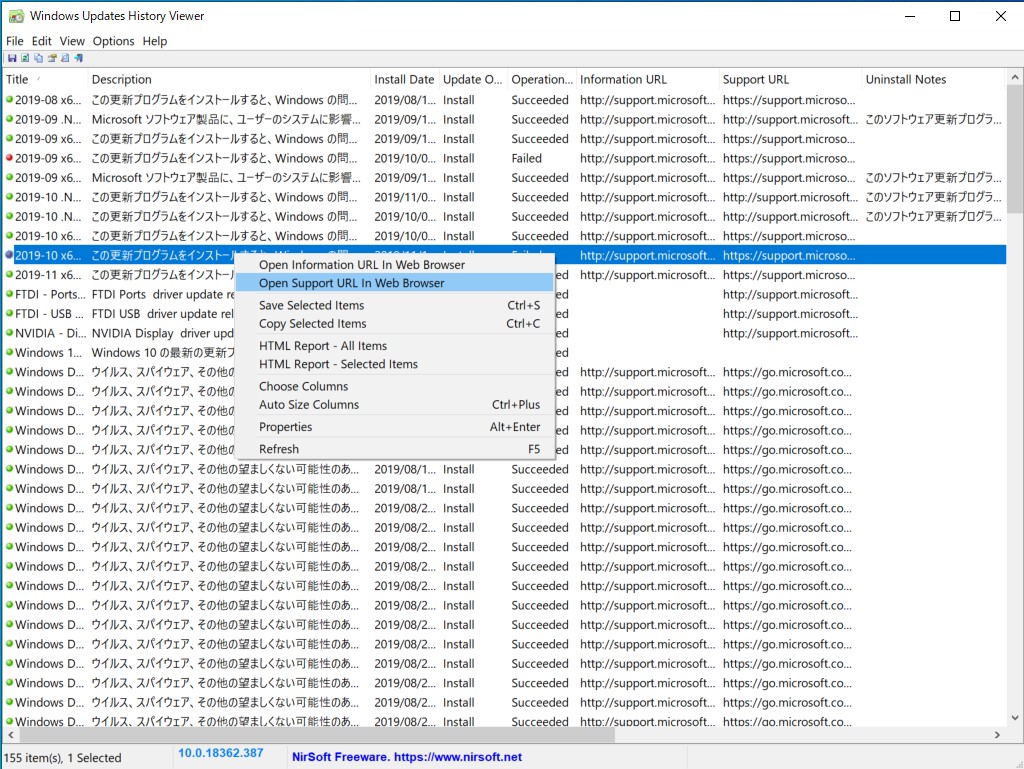This screenshot has width=1024, height=769.
Task: Sort by the Install Date column header
Action: coord(404,79)
